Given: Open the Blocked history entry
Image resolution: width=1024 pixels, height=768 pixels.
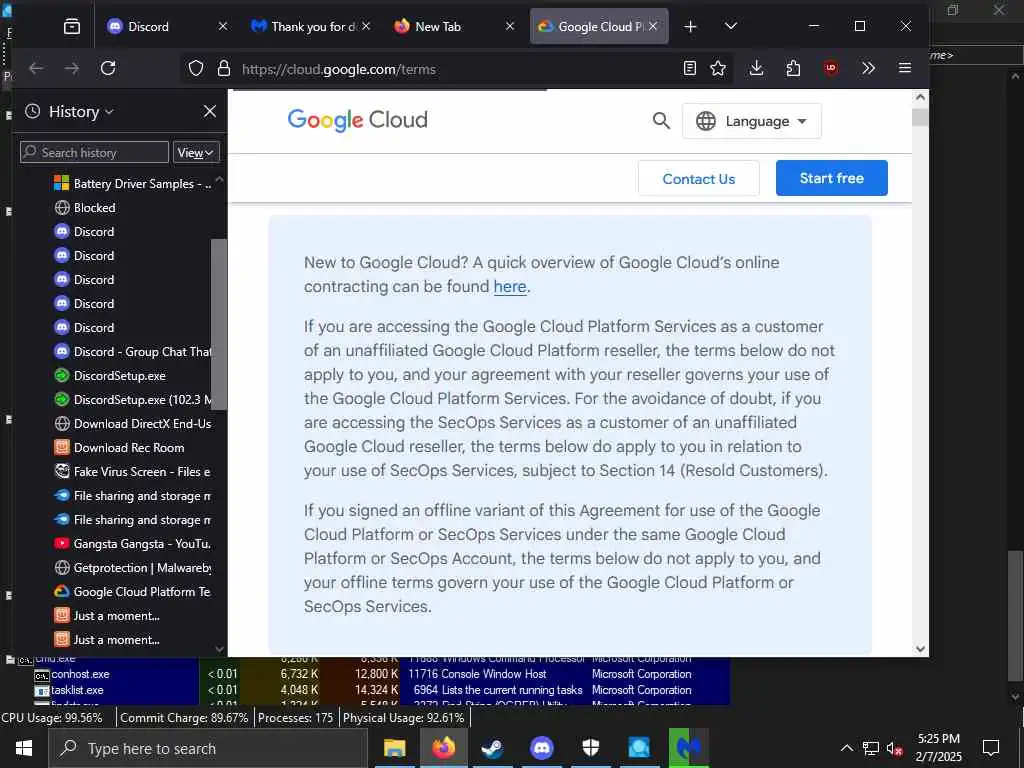Looking at the screenshot, I should pos(85,208).
